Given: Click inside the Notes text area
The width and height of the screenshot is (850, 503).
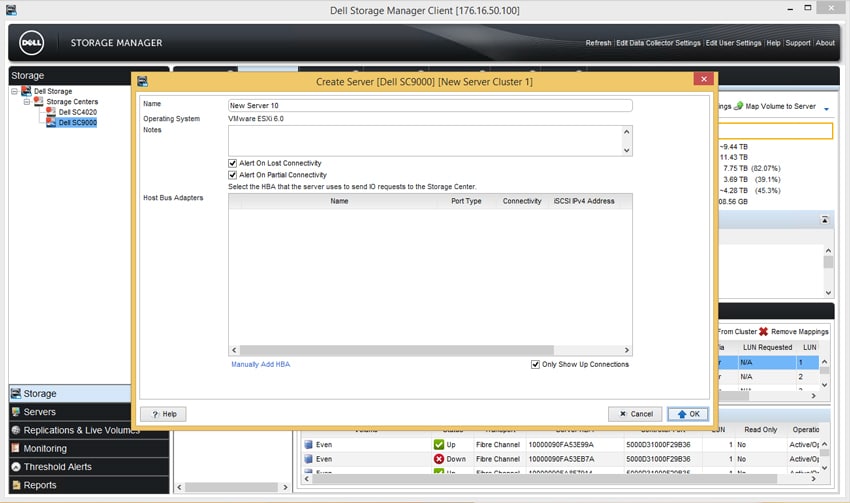Looking at the screenshot, I should (425, 141).
